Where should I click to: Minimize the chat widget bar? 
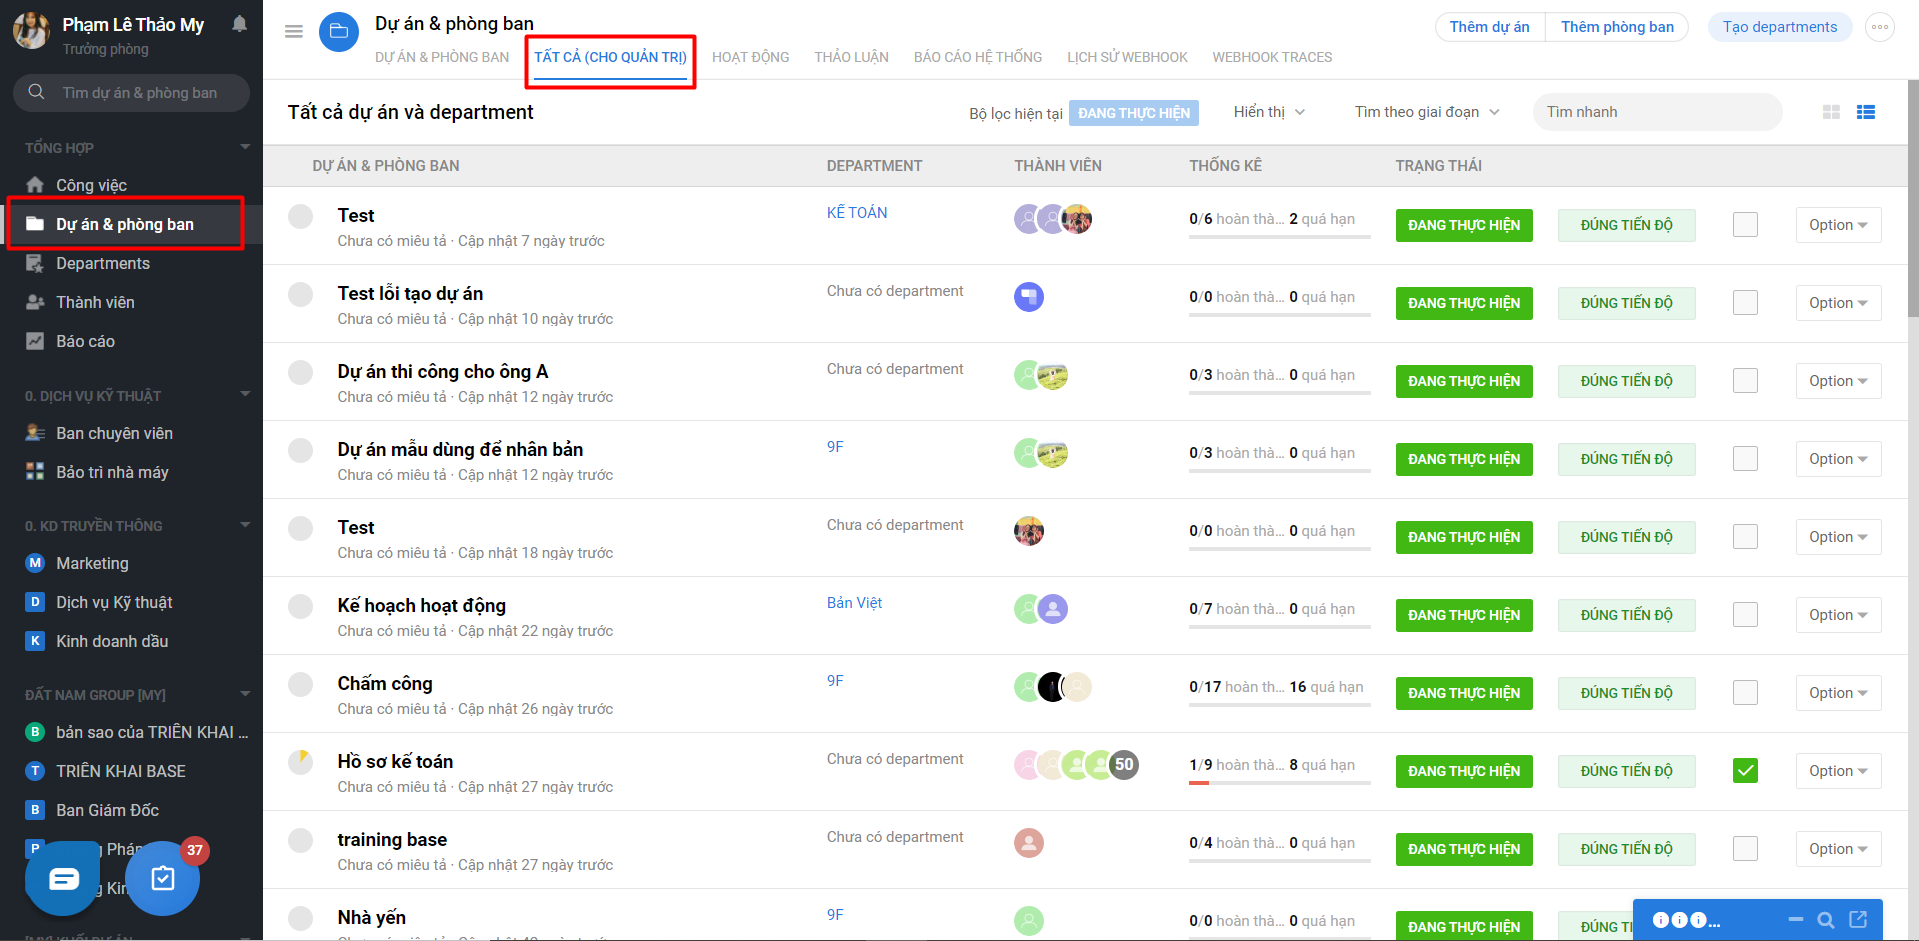click(1796, 919)
